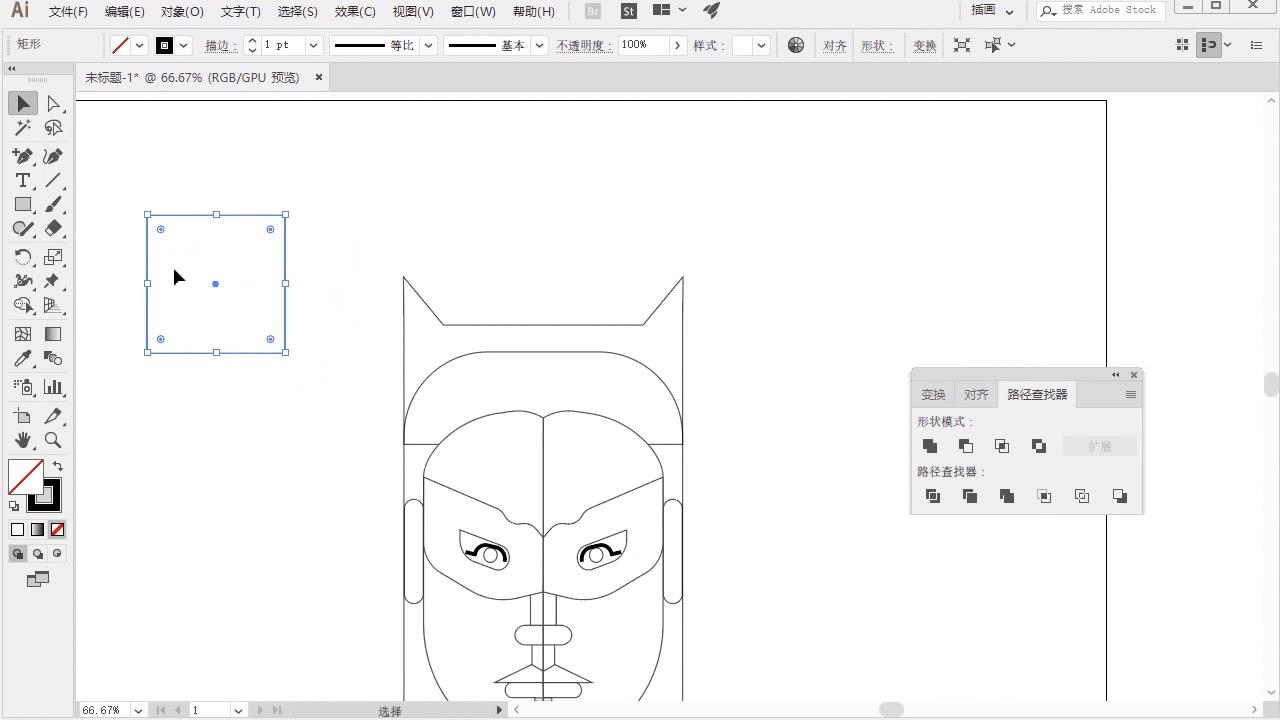Select the Selection (black arrow) tool
Viewport: 1280px width, 720px height.
23,104
